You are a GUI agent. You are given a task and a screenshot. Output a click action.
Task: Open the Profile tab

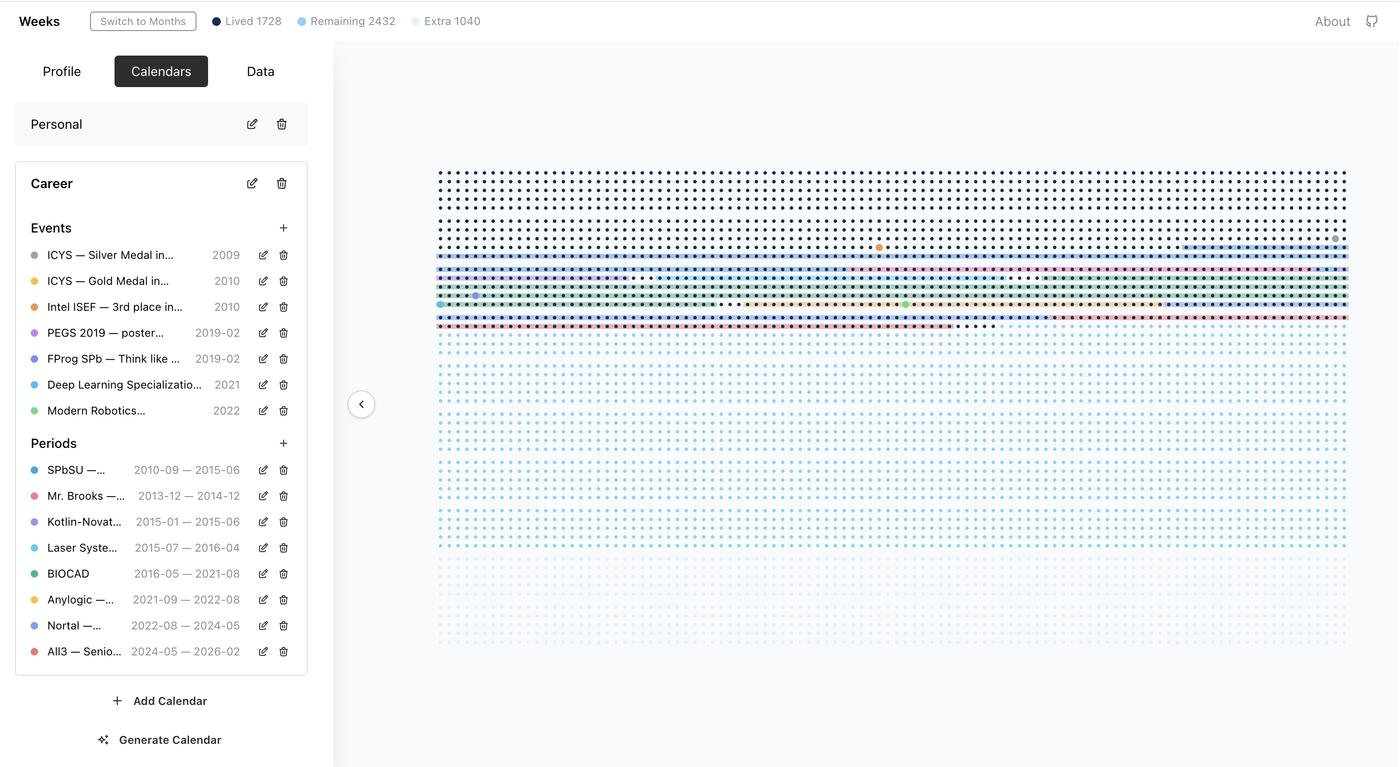tap(62, 71)
